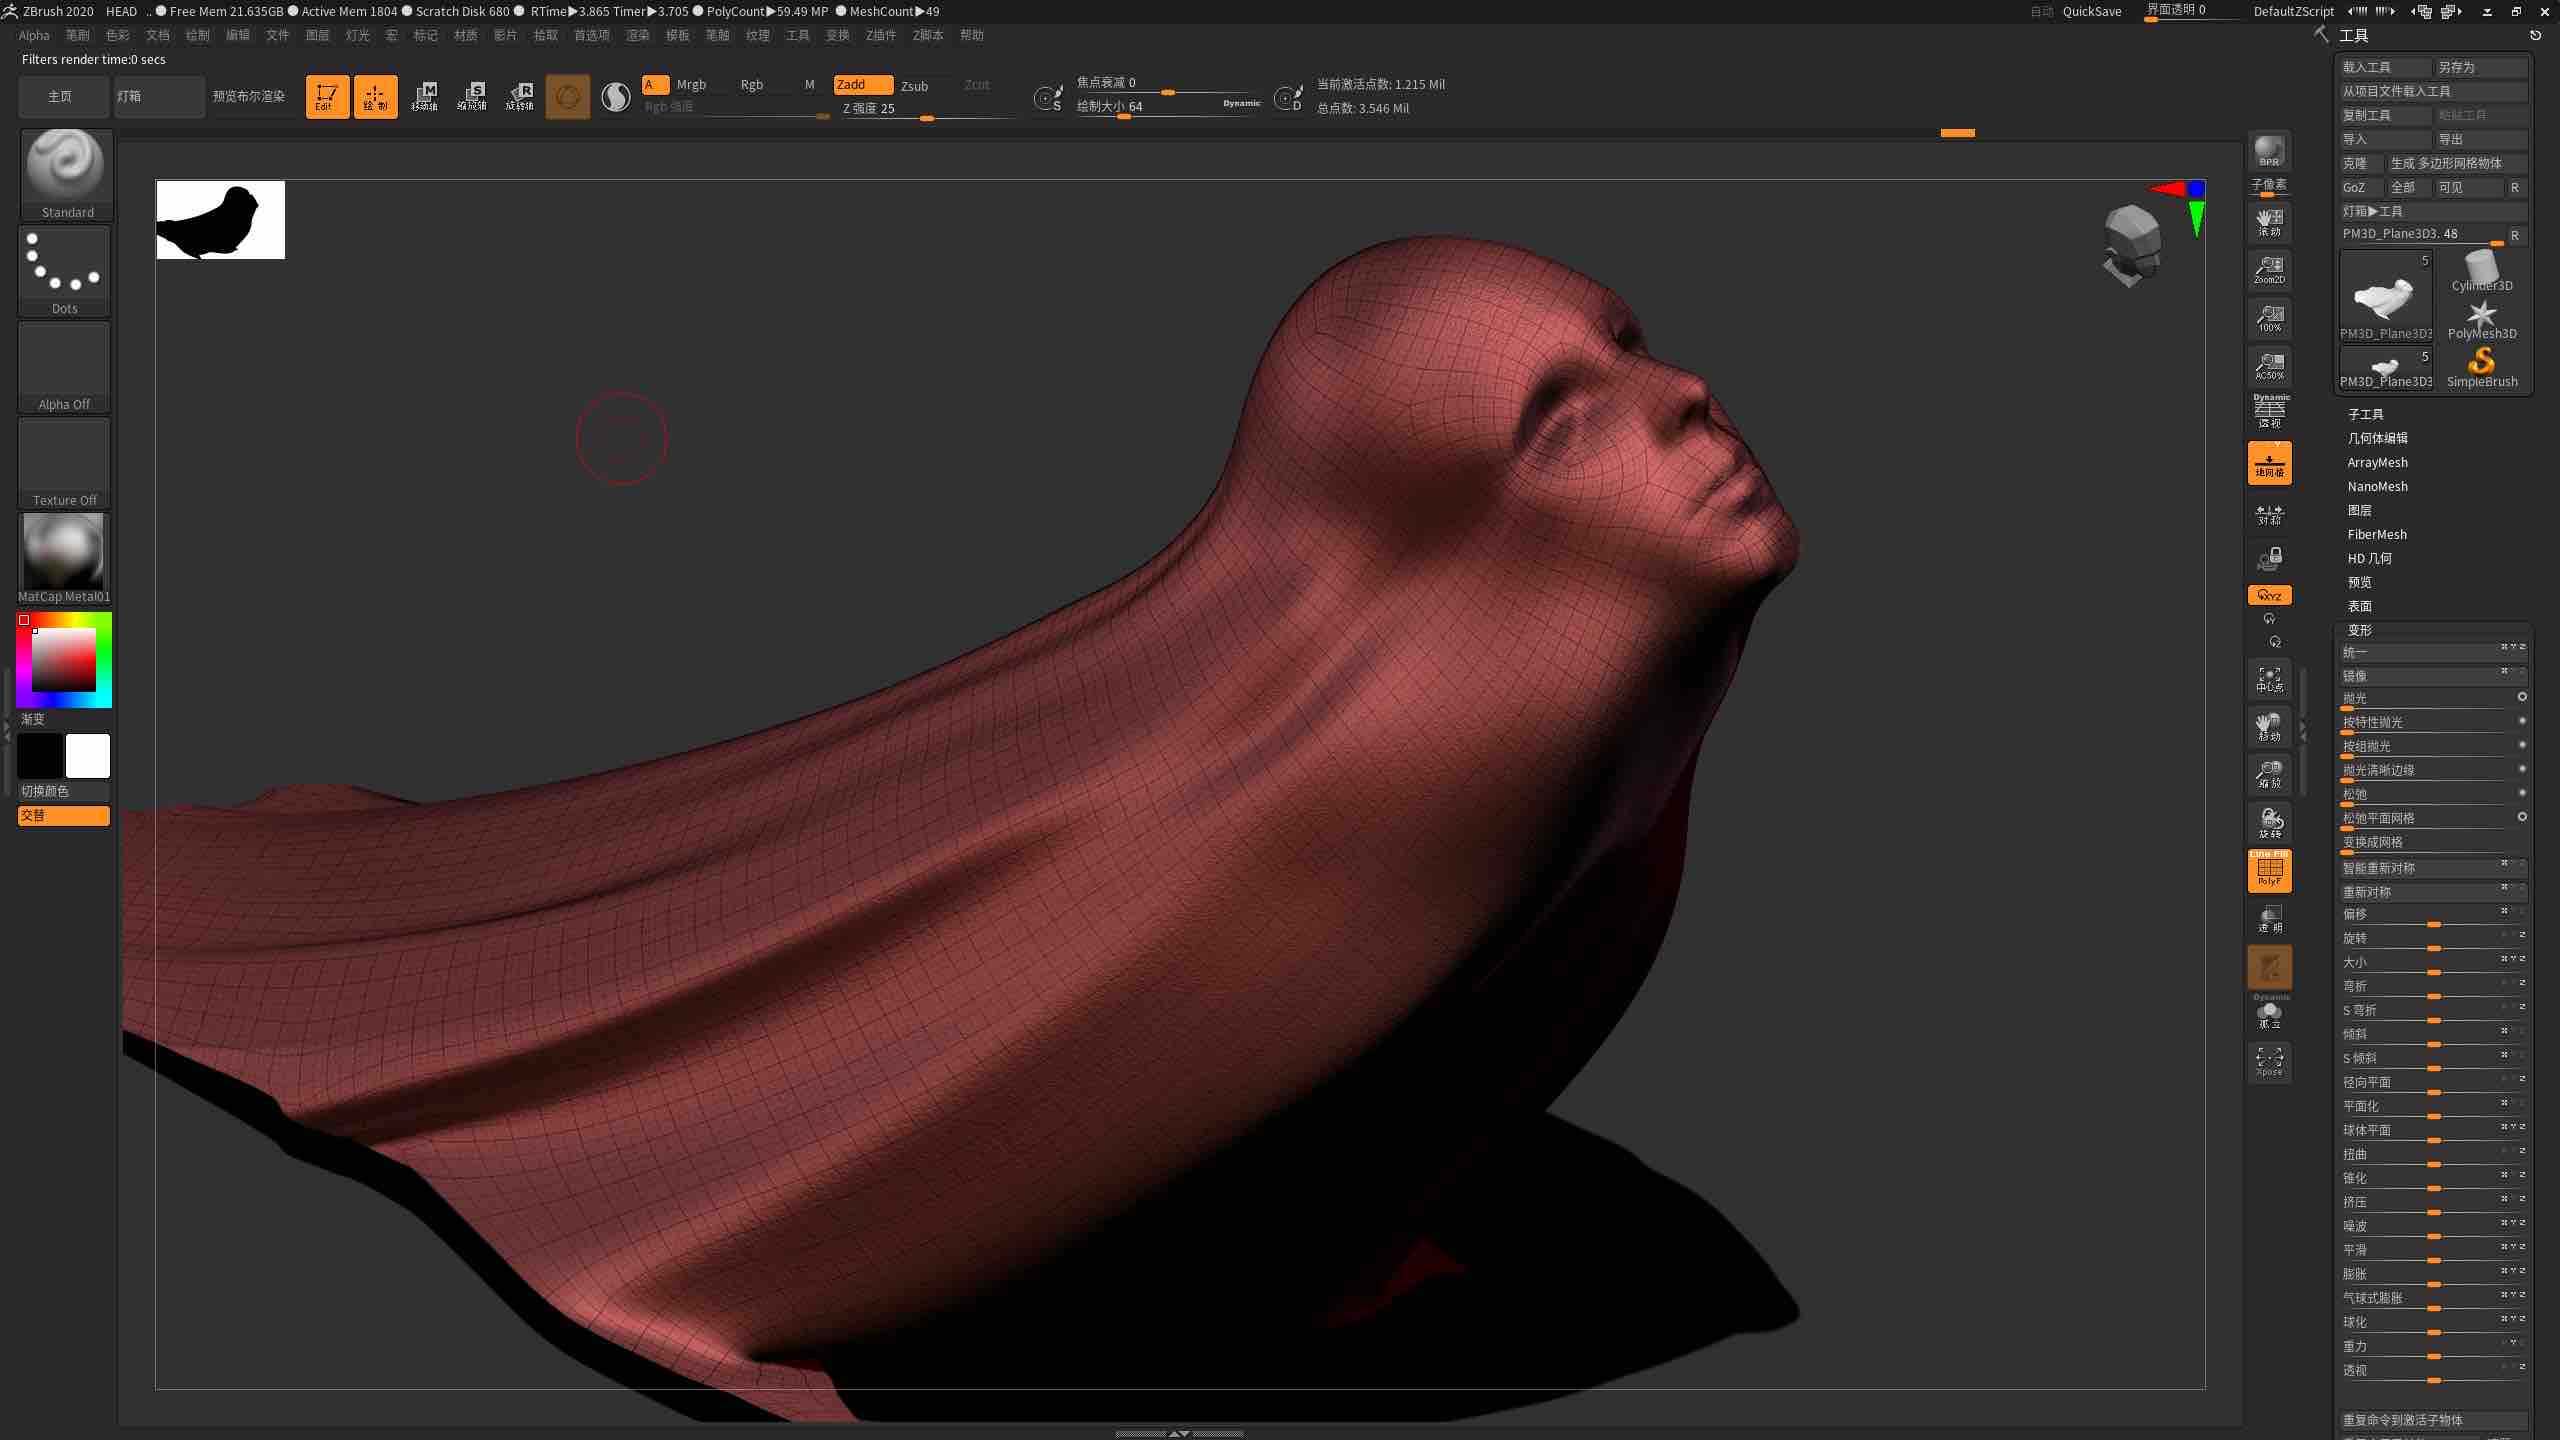The width and height of the screenshot is (2560, 1440).
Task: Open the 渲染 (Render) menu
Action: click(x=637, y=34)
